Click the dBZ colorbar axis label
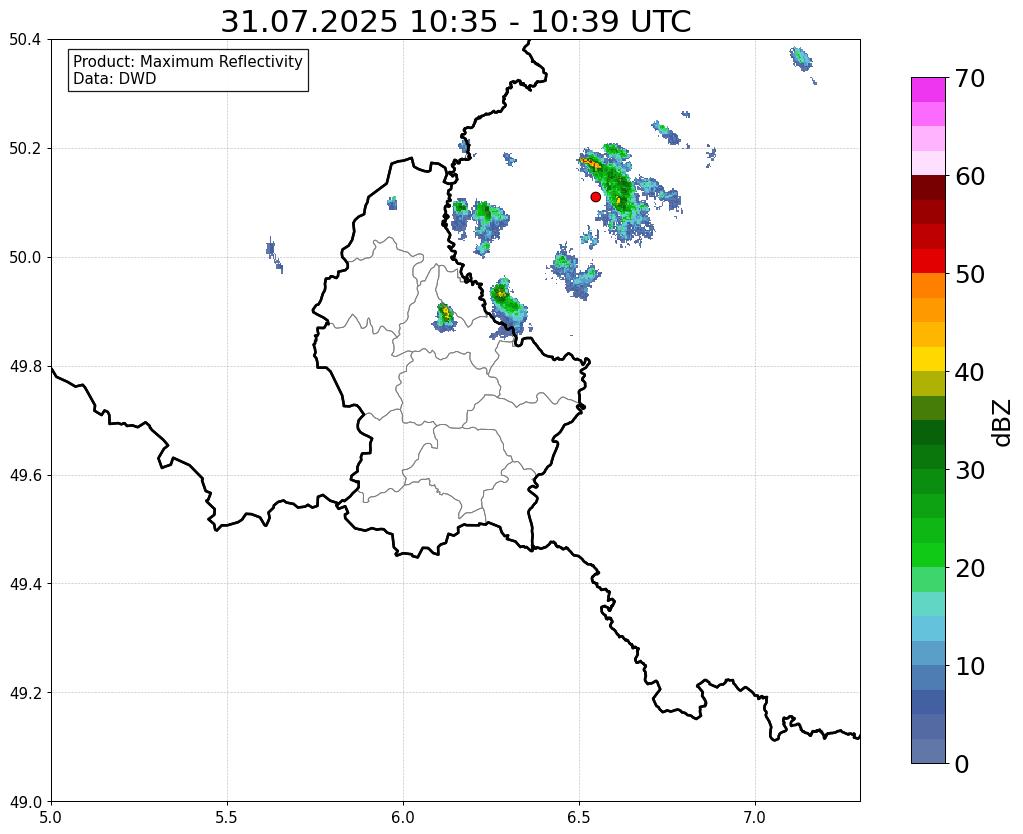Viewport: 1023px width, 834px height. click(x=1003, y=423)
